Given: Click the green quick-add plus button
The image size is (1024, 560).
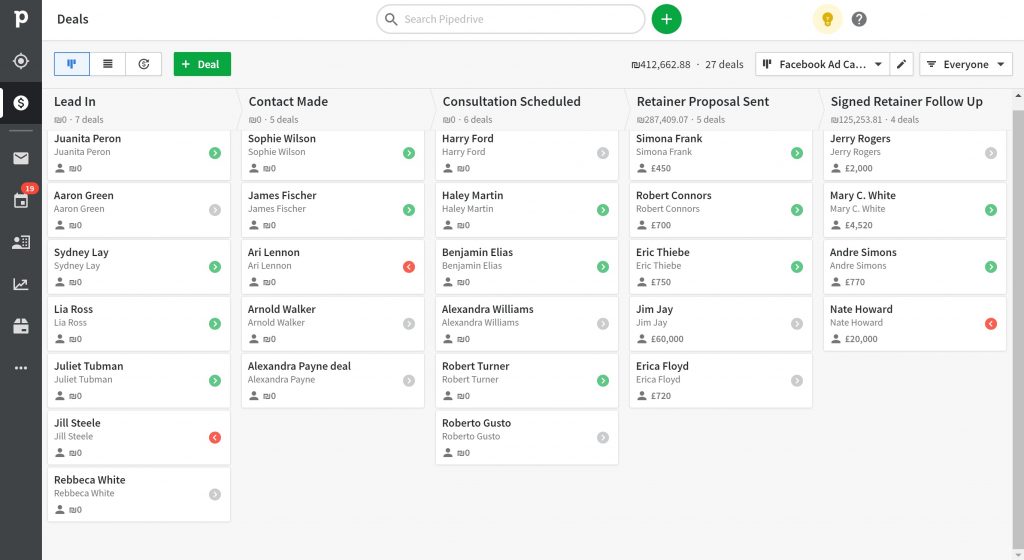Looking at the screenshot, I should point(666,19).
